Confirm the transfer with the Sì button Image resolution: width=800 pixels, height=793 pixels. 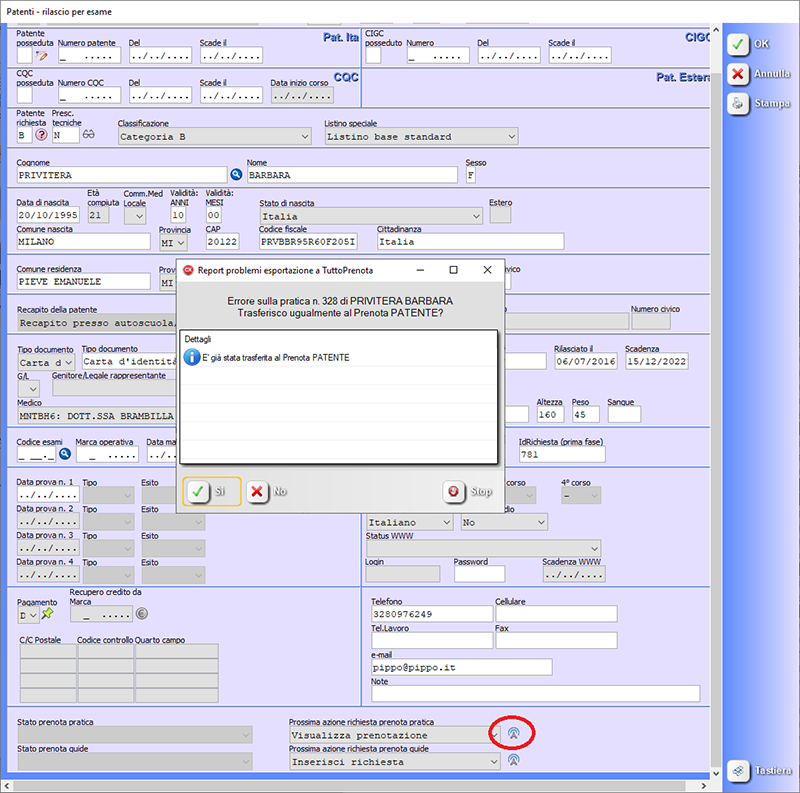(x=212, y=492)
